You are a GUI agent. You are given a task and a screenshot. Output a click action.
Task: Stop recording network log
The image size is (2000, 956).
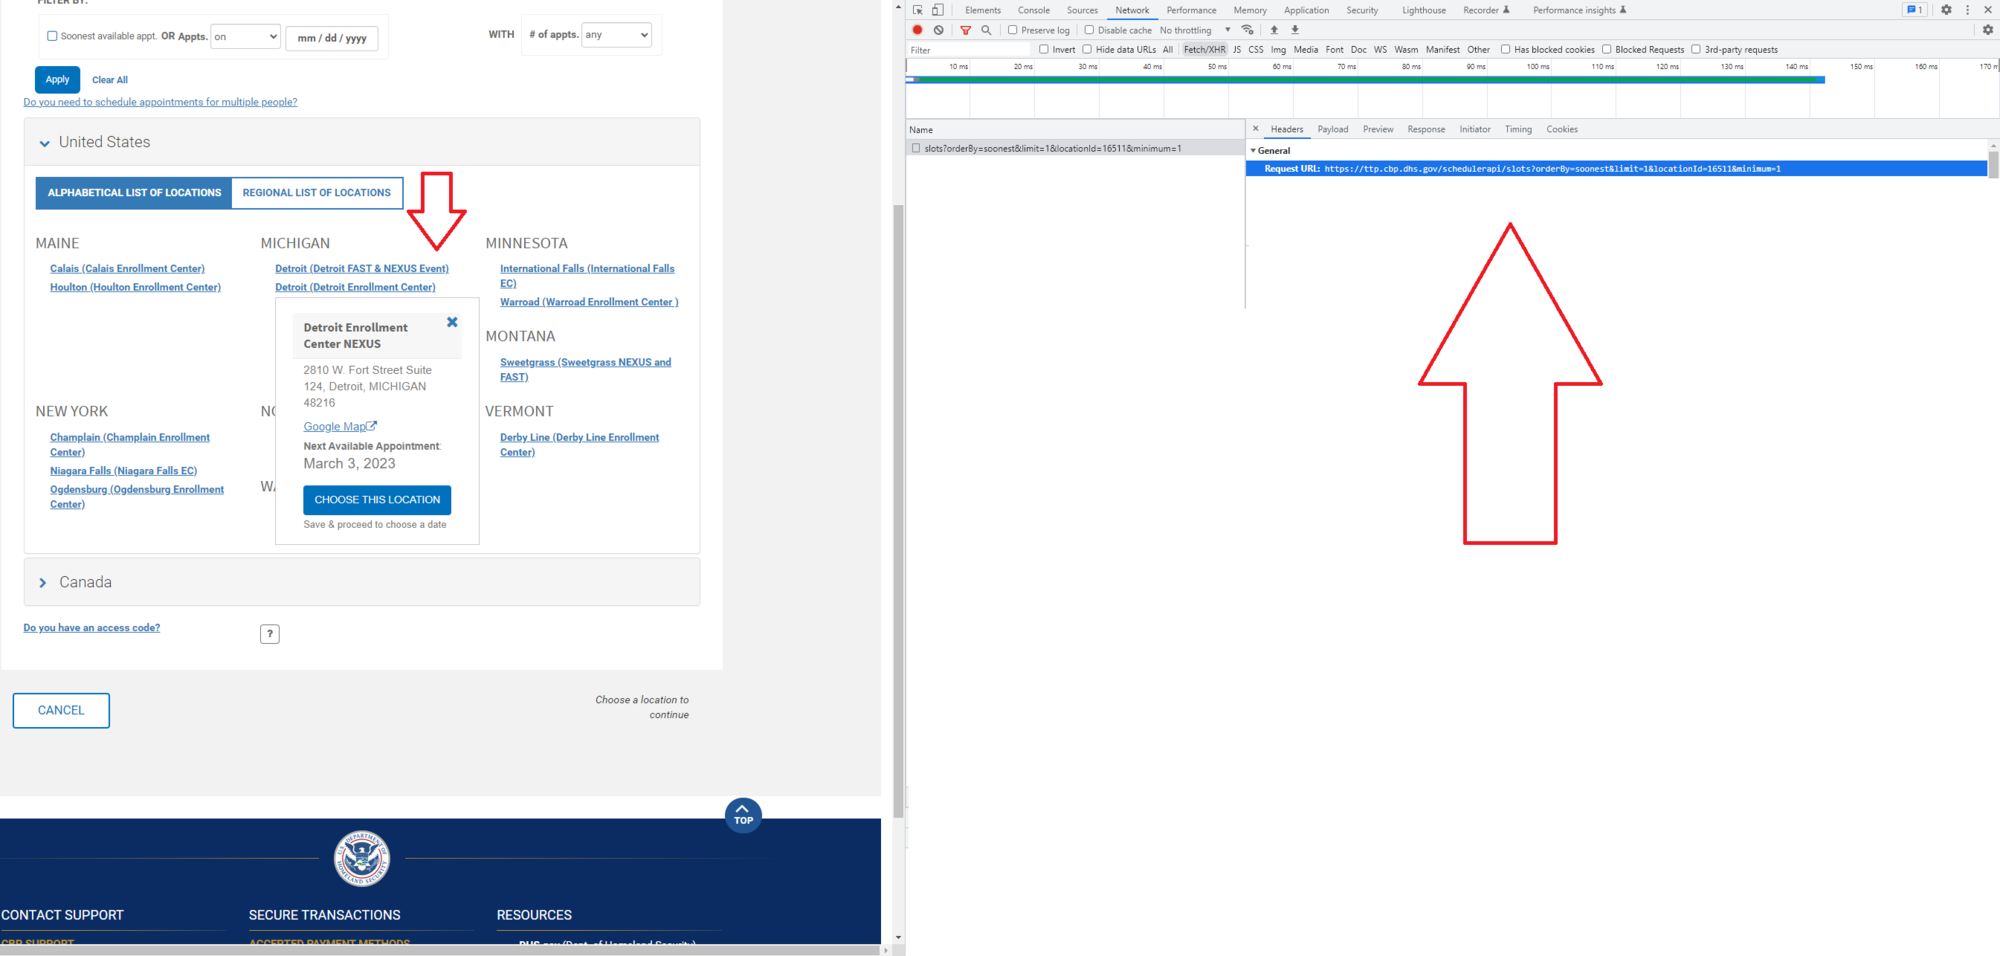coord(917,30)
